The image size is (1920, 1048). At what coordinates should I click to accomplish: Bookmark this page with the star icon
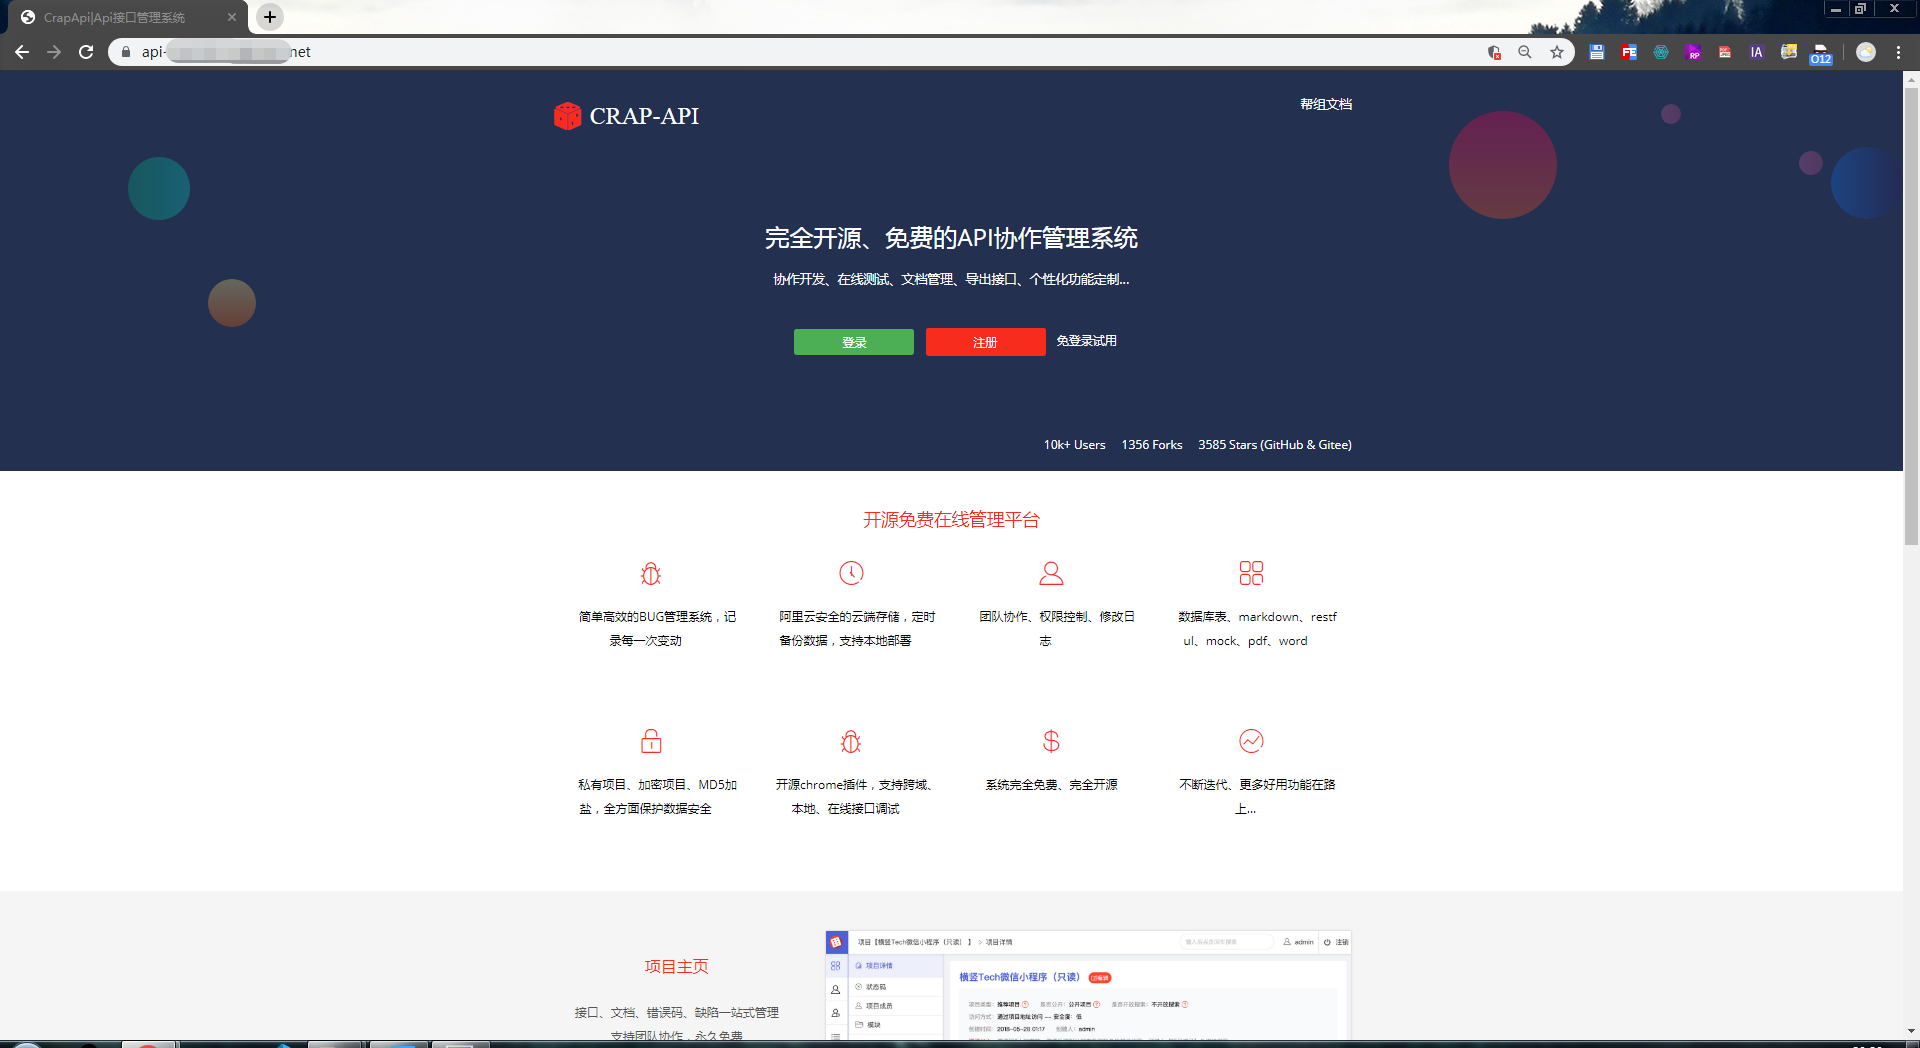[x=1557, y=52]
